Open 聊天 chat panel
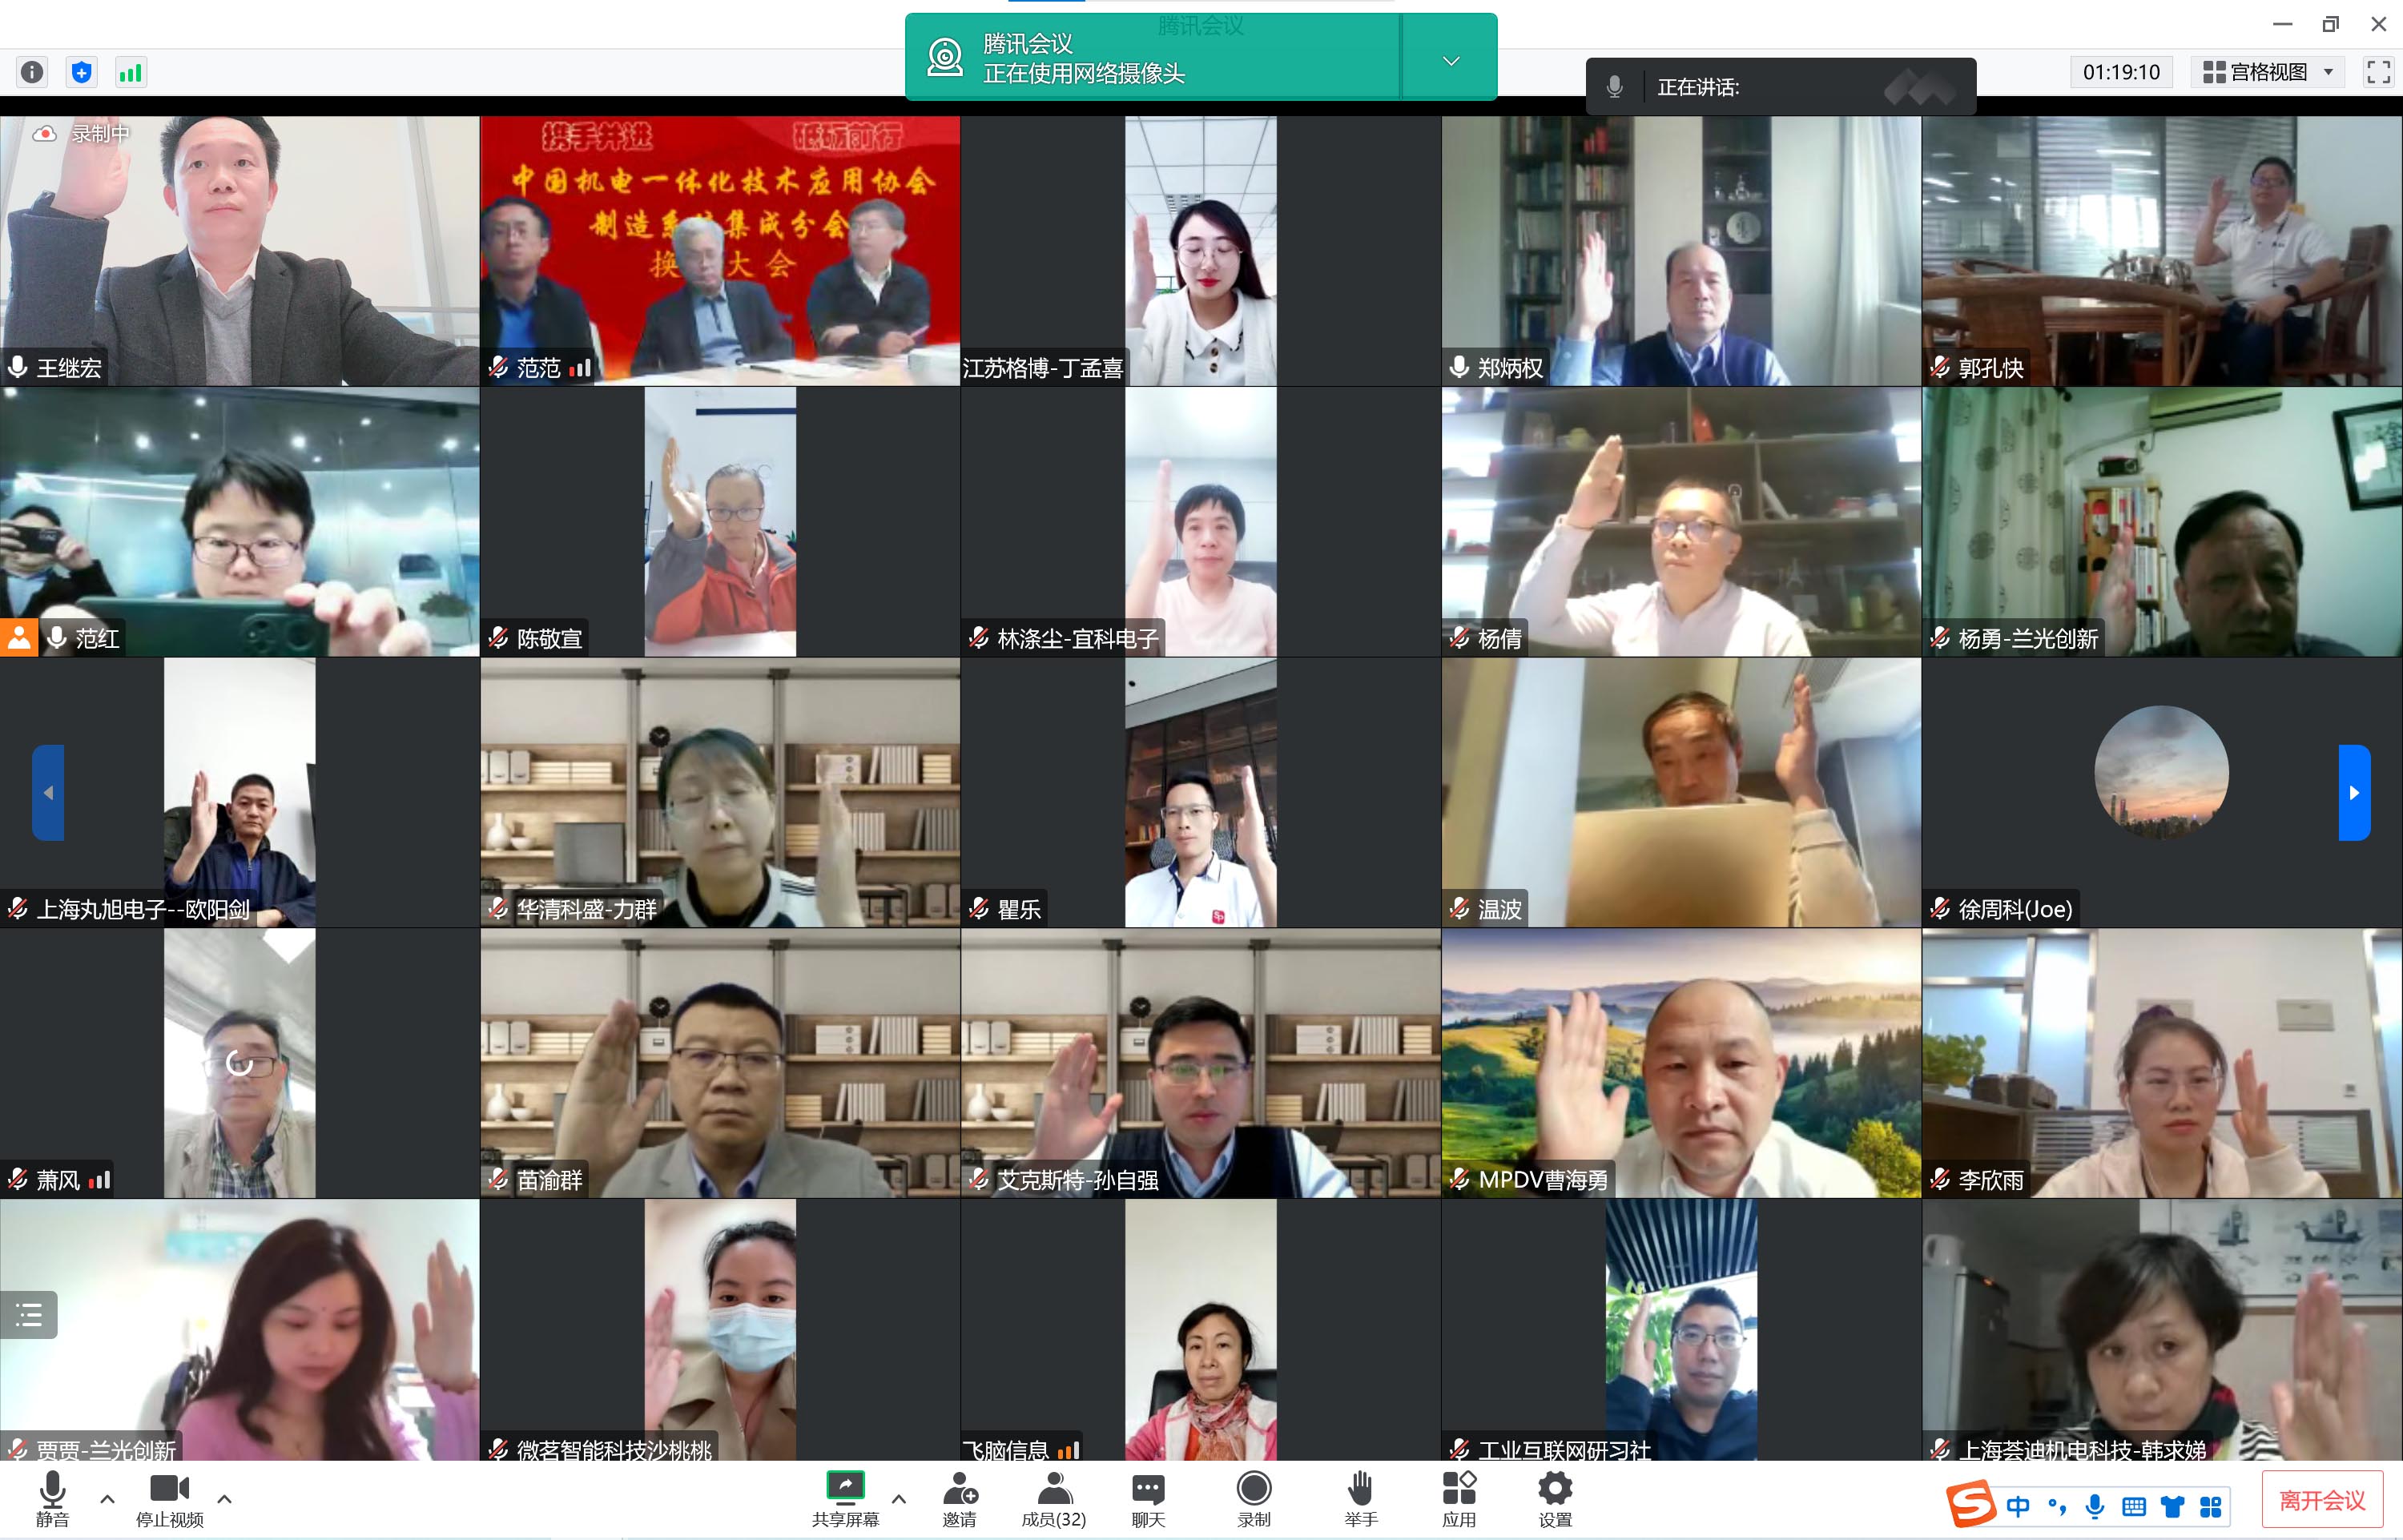Image resolution: width=2403 pixels, height=1540 pixels. tap(1148, 1498)
